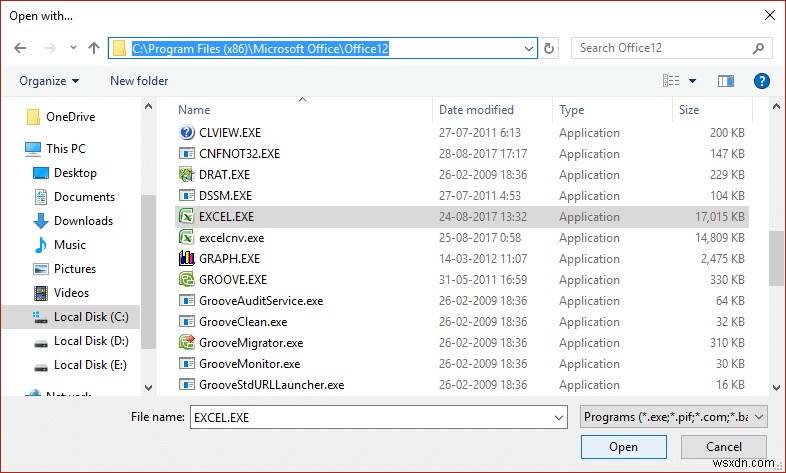Select the GrooveMigrator.exe icon
This screenshot has height=473, width=786.
click(186, 343)
